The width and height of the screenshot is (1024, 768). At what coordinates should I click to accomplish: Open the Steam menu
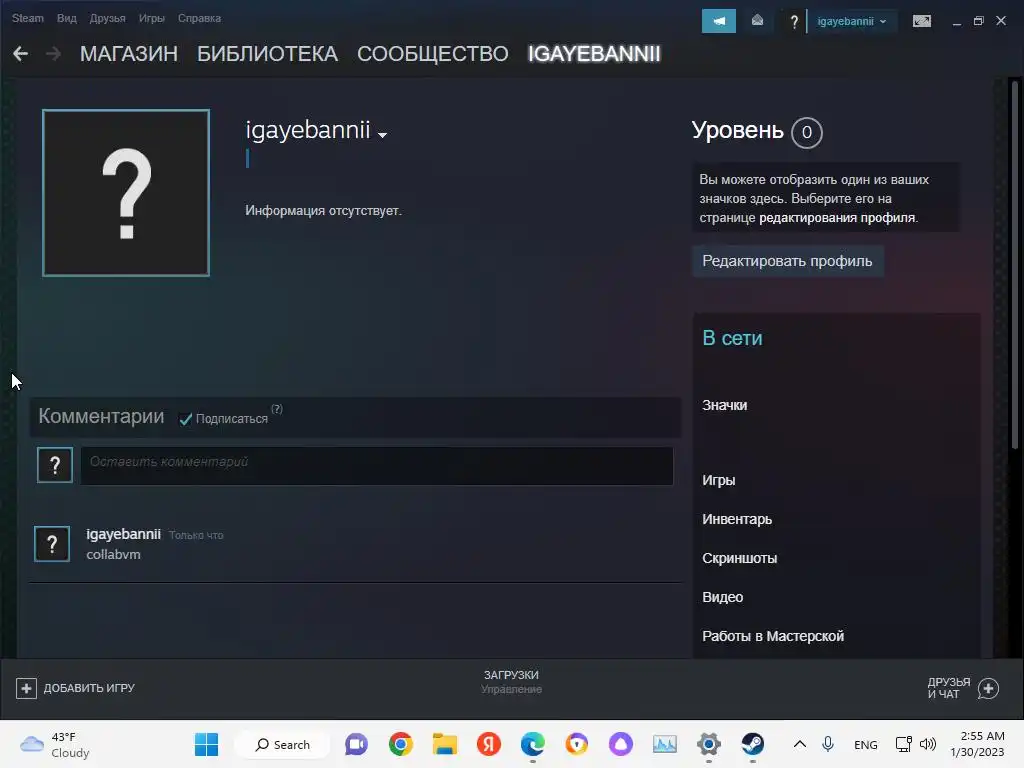tap(27, 18)
